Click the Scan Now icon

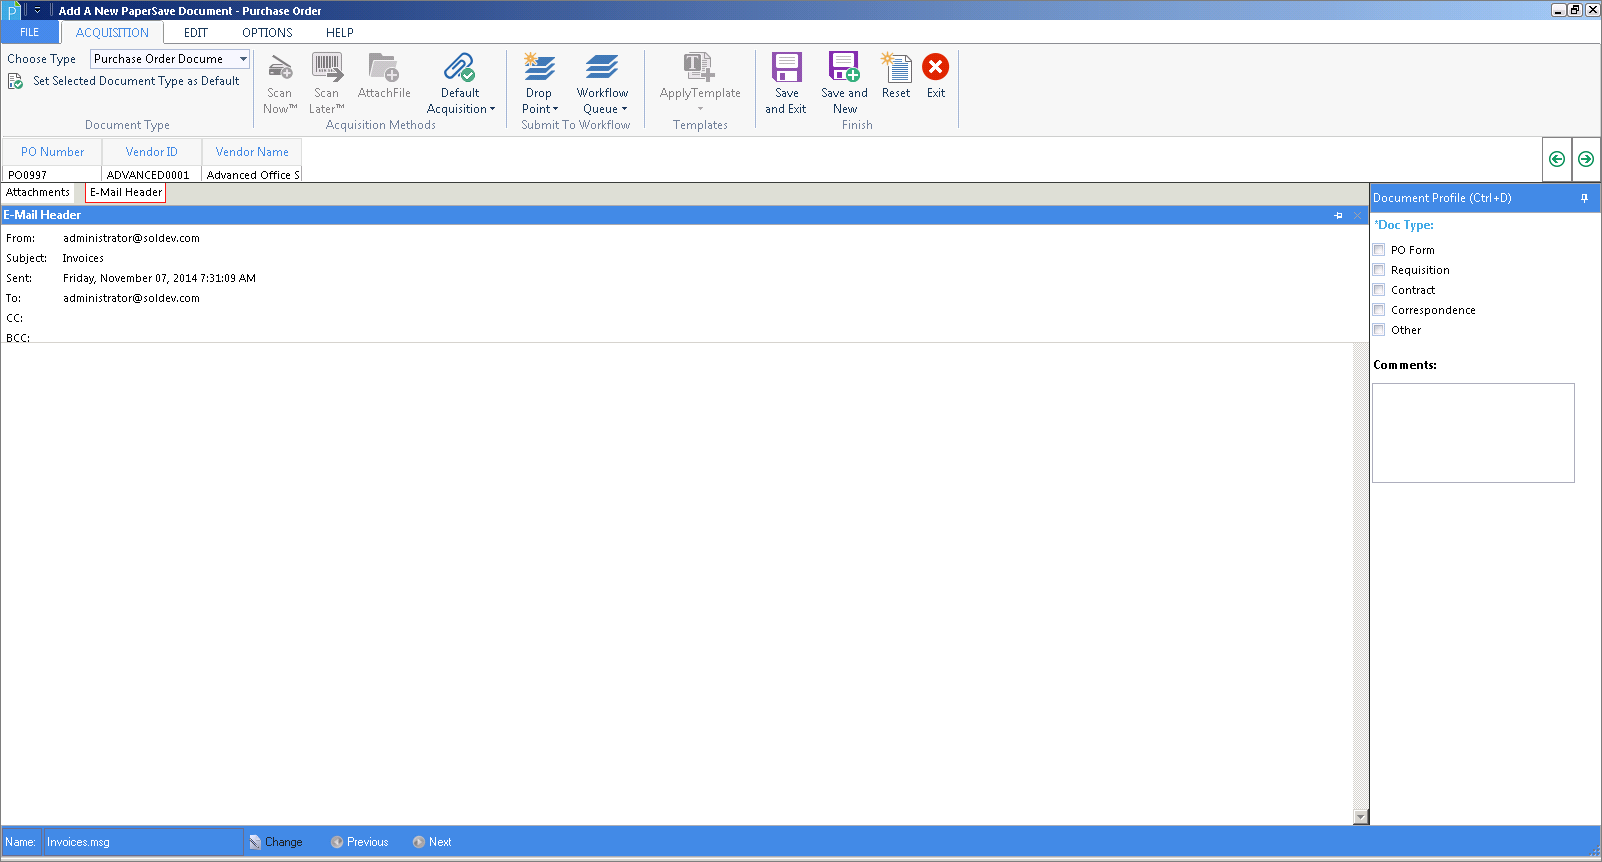[280, 68]
